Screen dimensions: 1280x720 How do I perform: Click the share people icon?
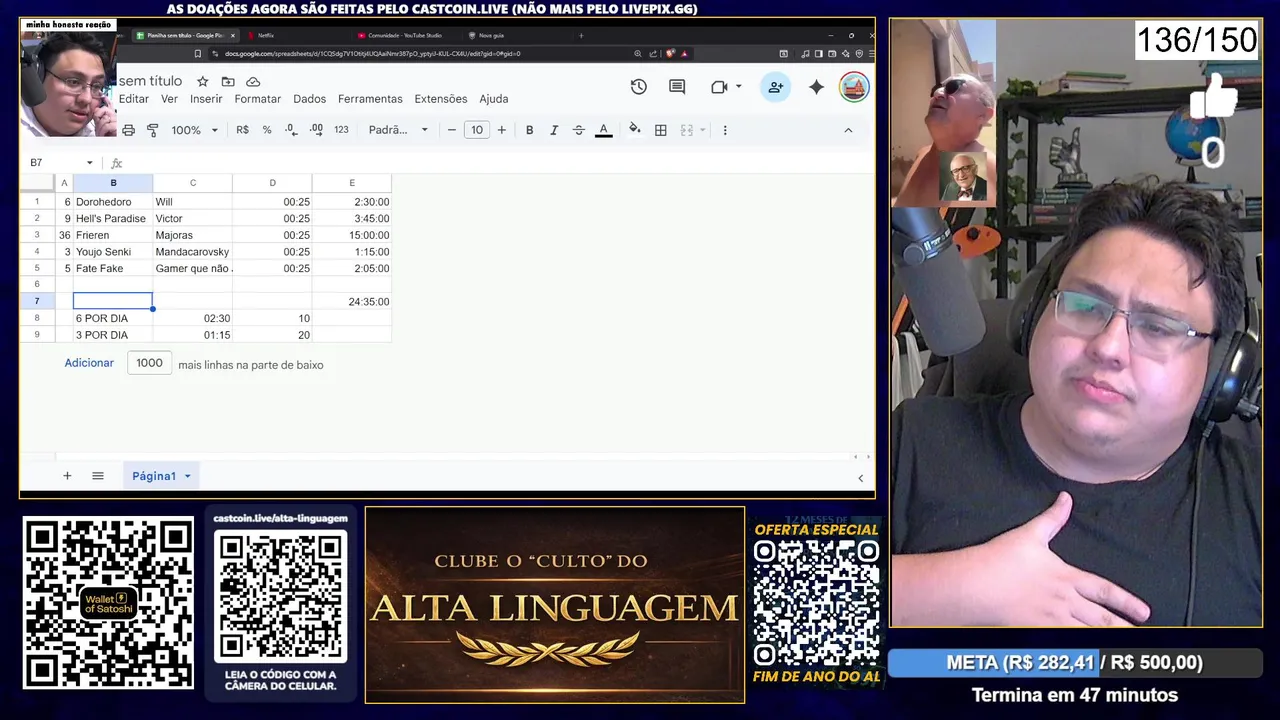click(x=775, y=87)
